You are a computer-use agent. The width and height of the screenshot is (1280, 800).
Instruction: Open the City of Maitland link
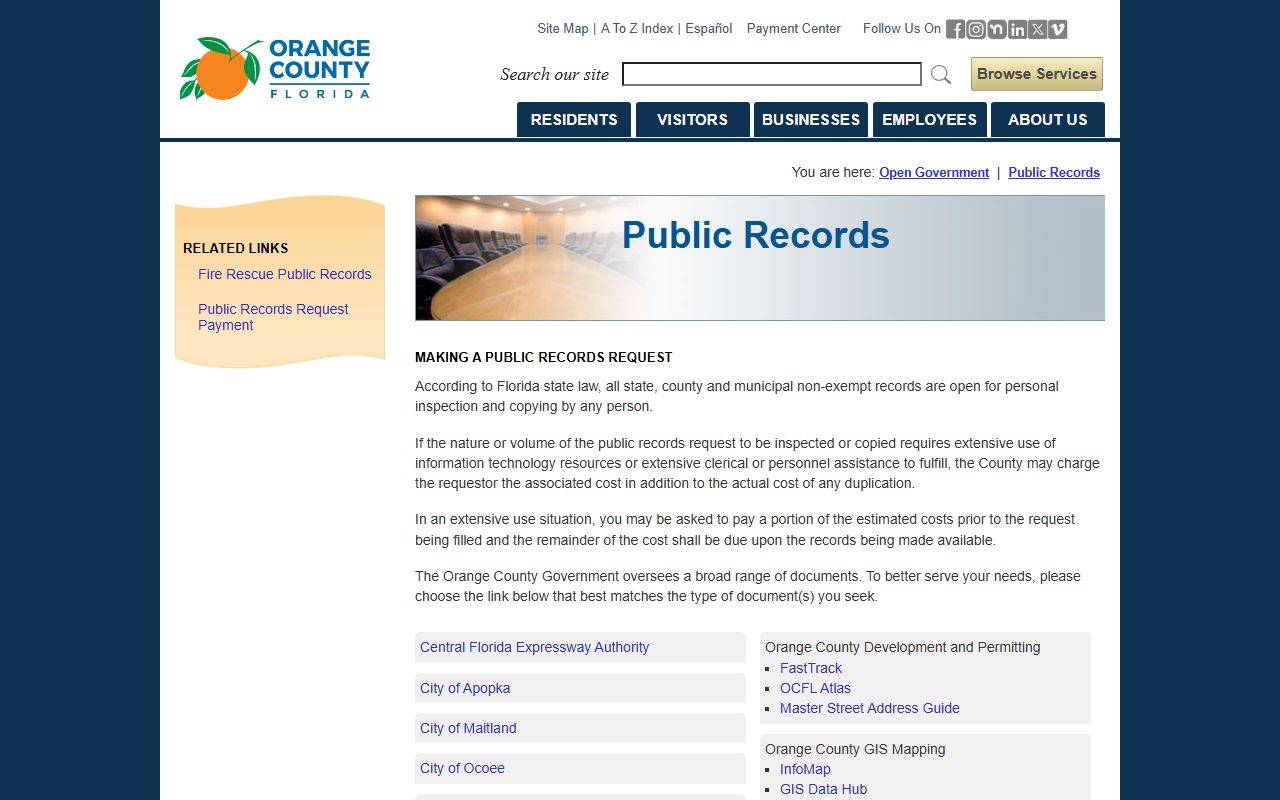[x=468, y=728]
